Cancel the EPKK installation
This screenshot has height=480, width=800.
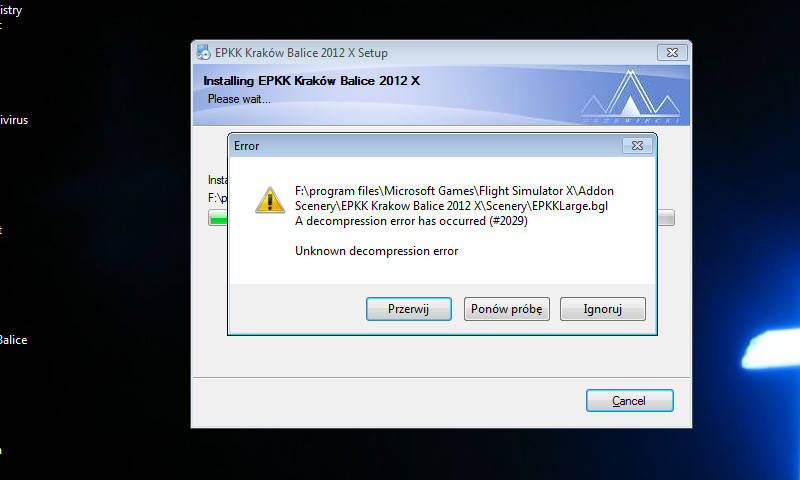coord(630,401)
